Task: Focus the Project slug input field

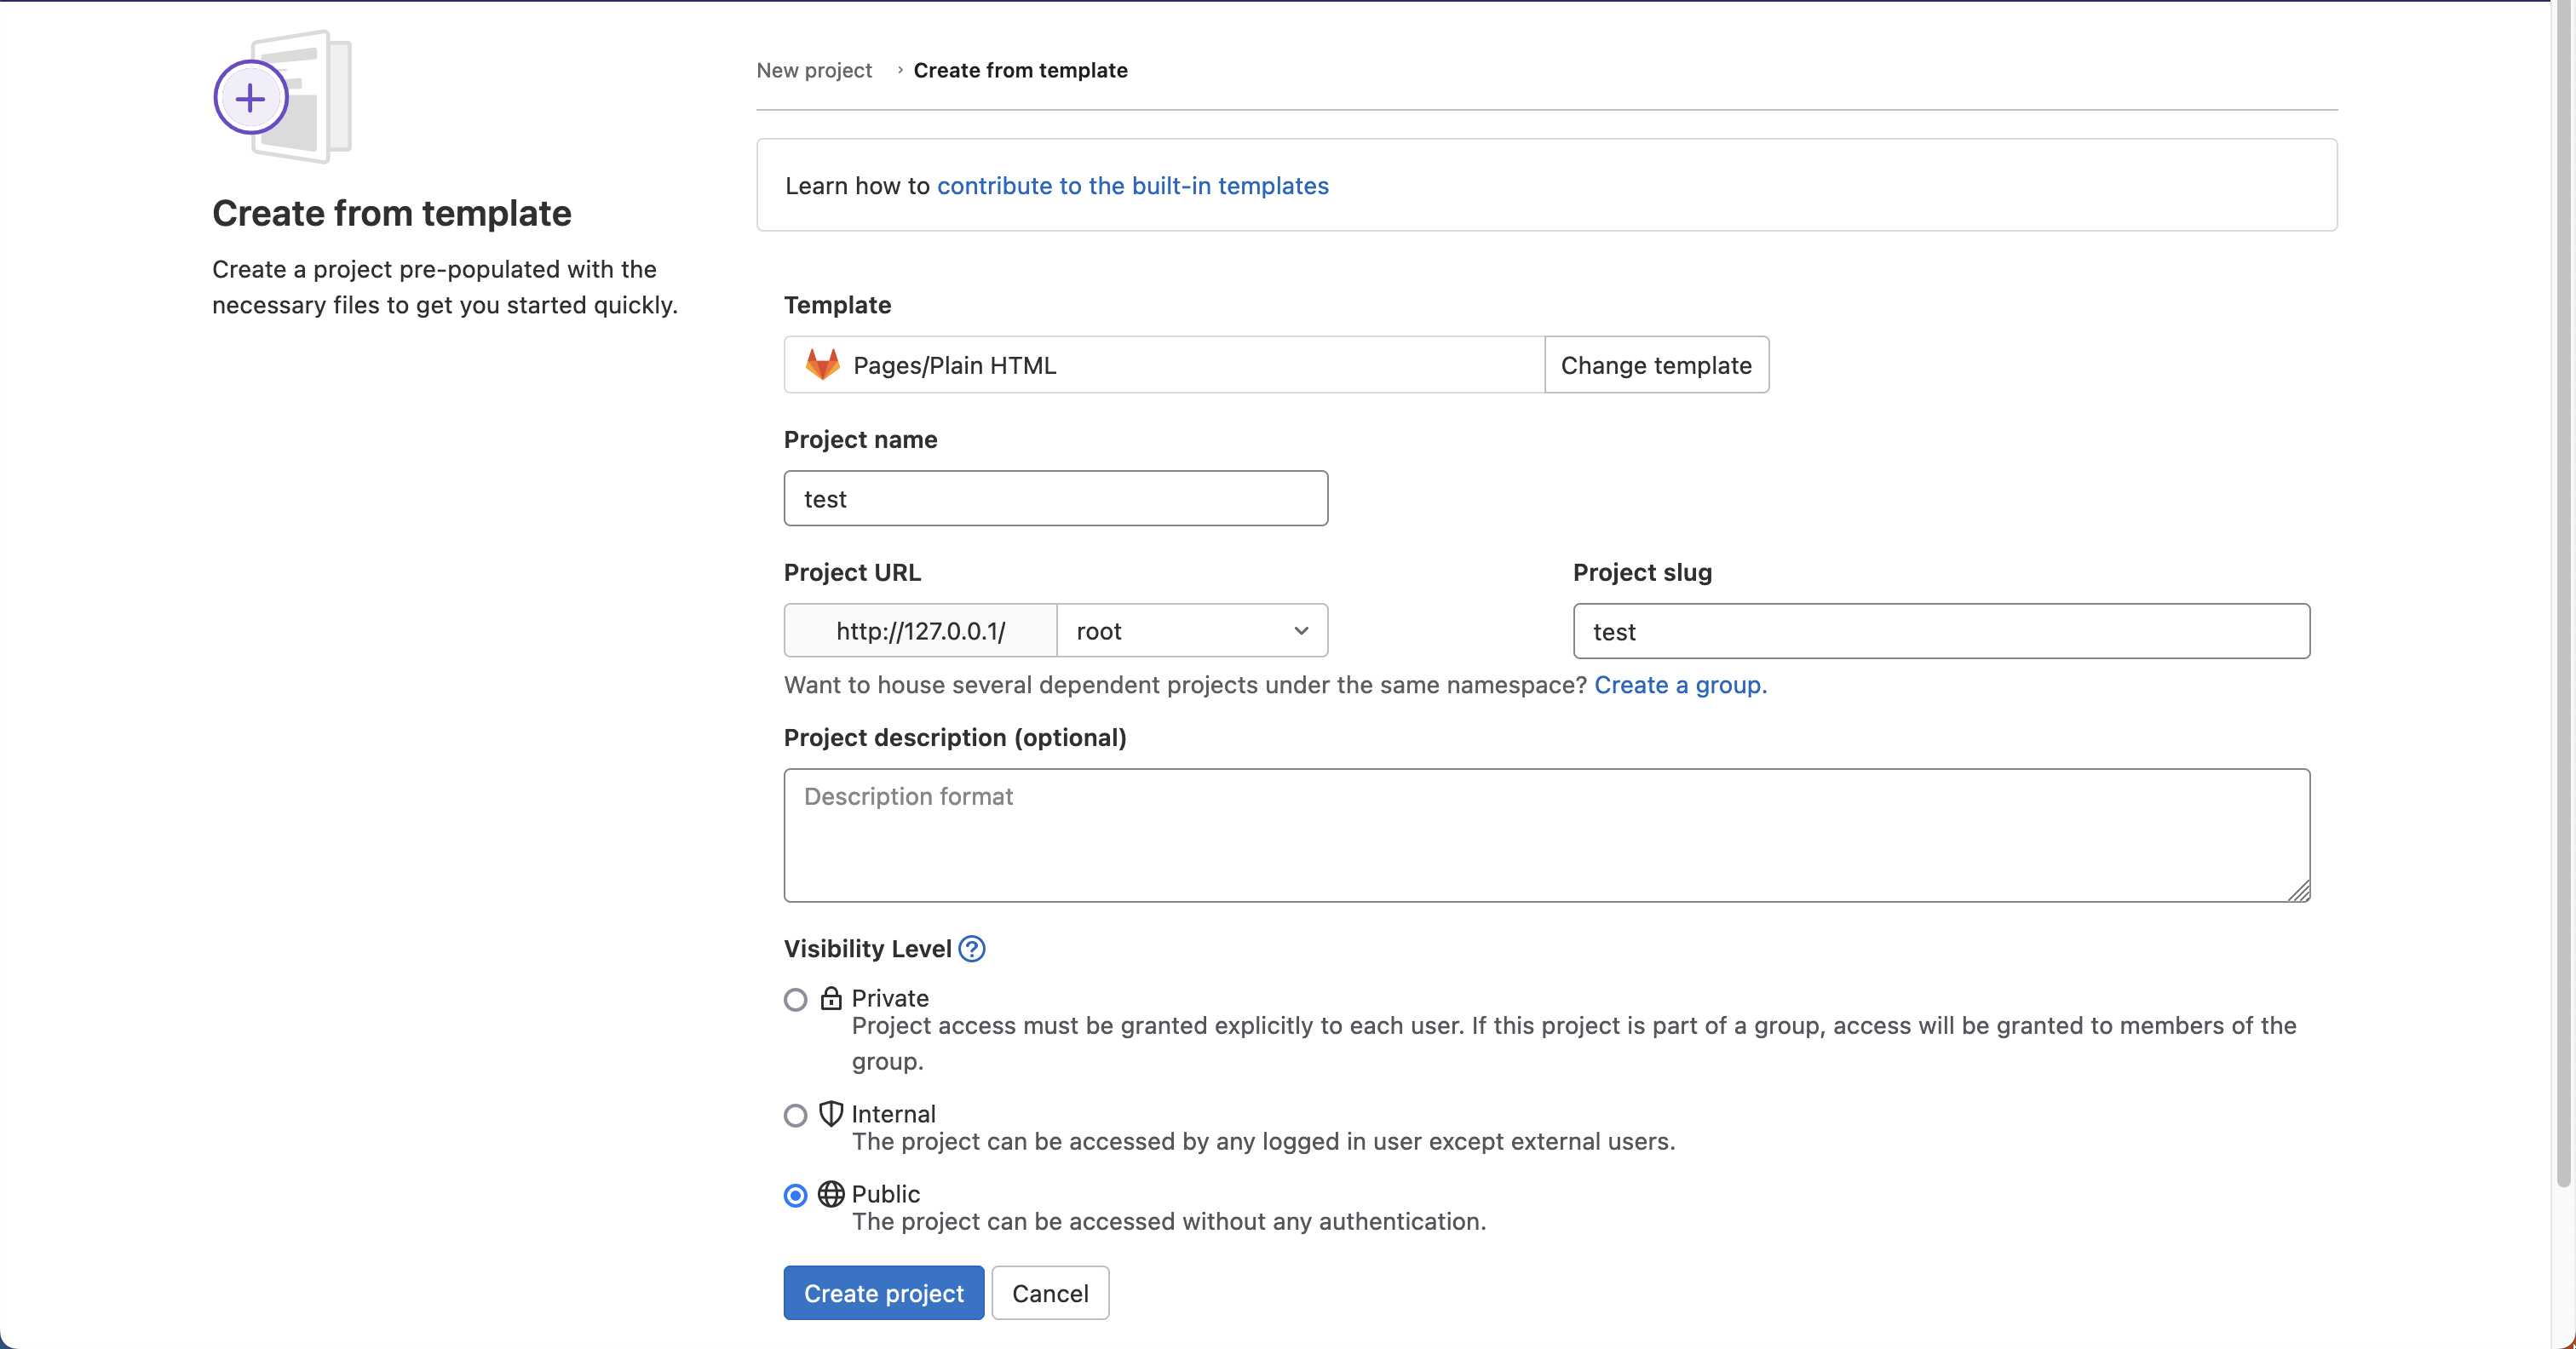Action: (1941, 631)
